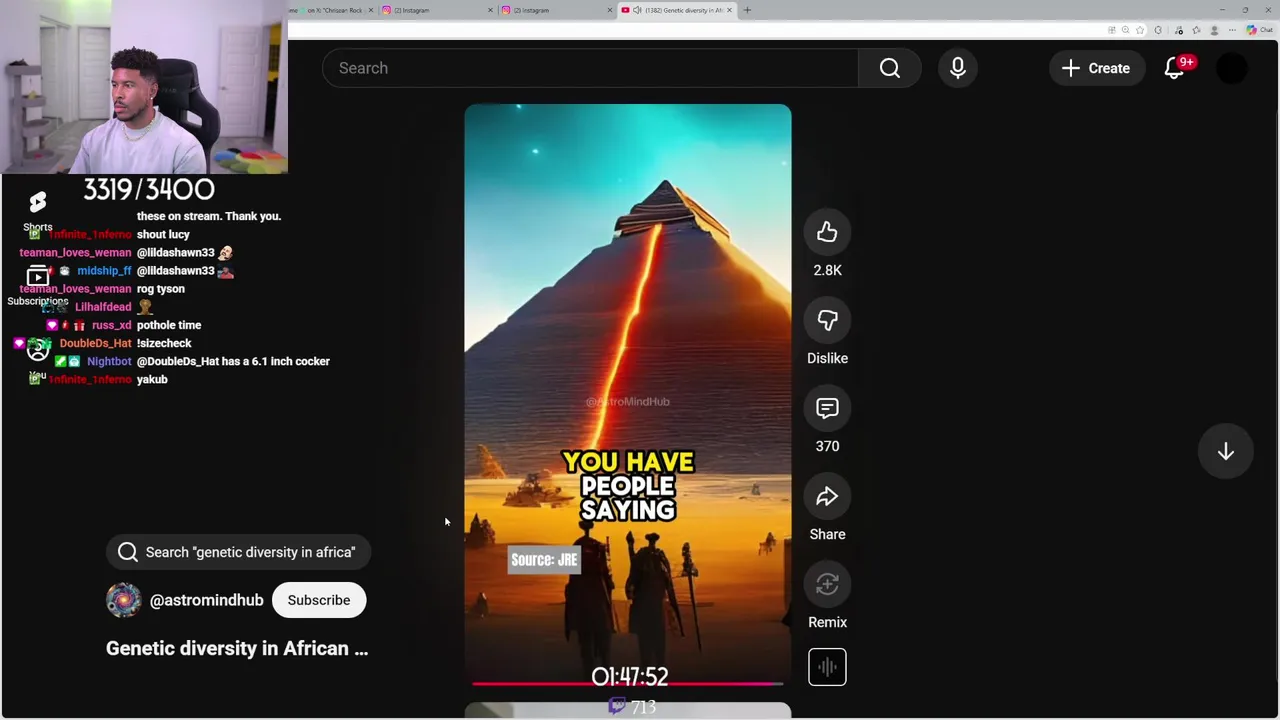Switch to the second Instagram tab
Image resolution: width=1280 pixels, height=720 pixels.
555,10
